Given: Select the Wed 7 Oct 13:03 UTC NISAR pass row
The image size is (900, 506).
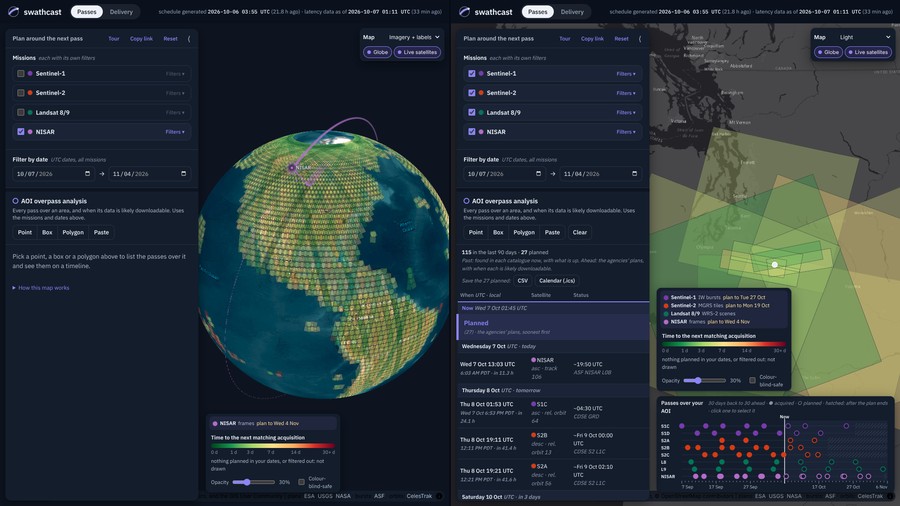Looking at the screenshot, I should (552, 368).
